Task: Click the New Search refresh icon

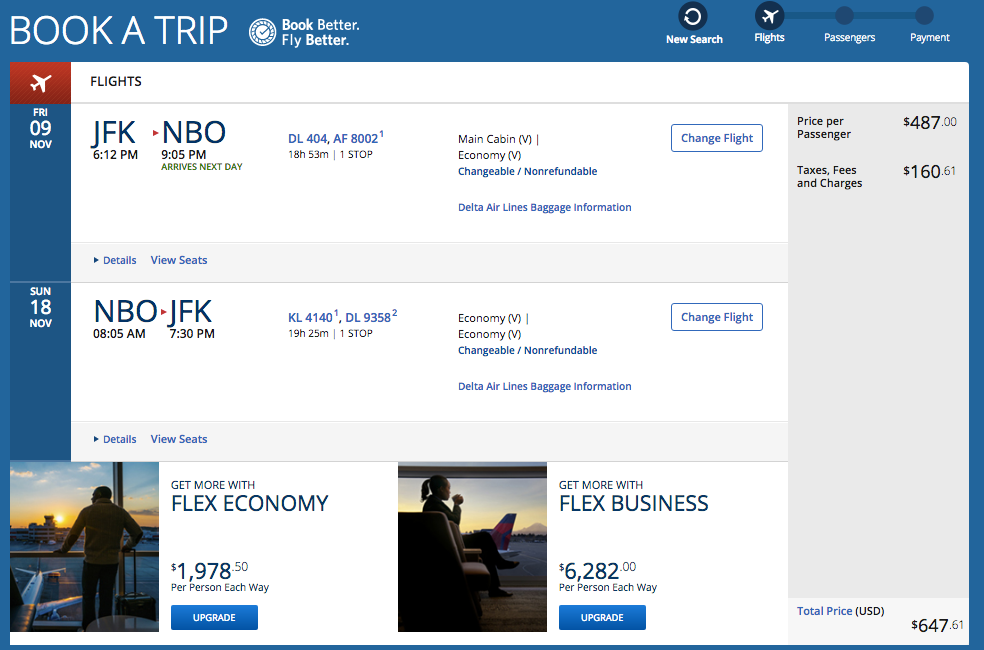Action: 693,16
